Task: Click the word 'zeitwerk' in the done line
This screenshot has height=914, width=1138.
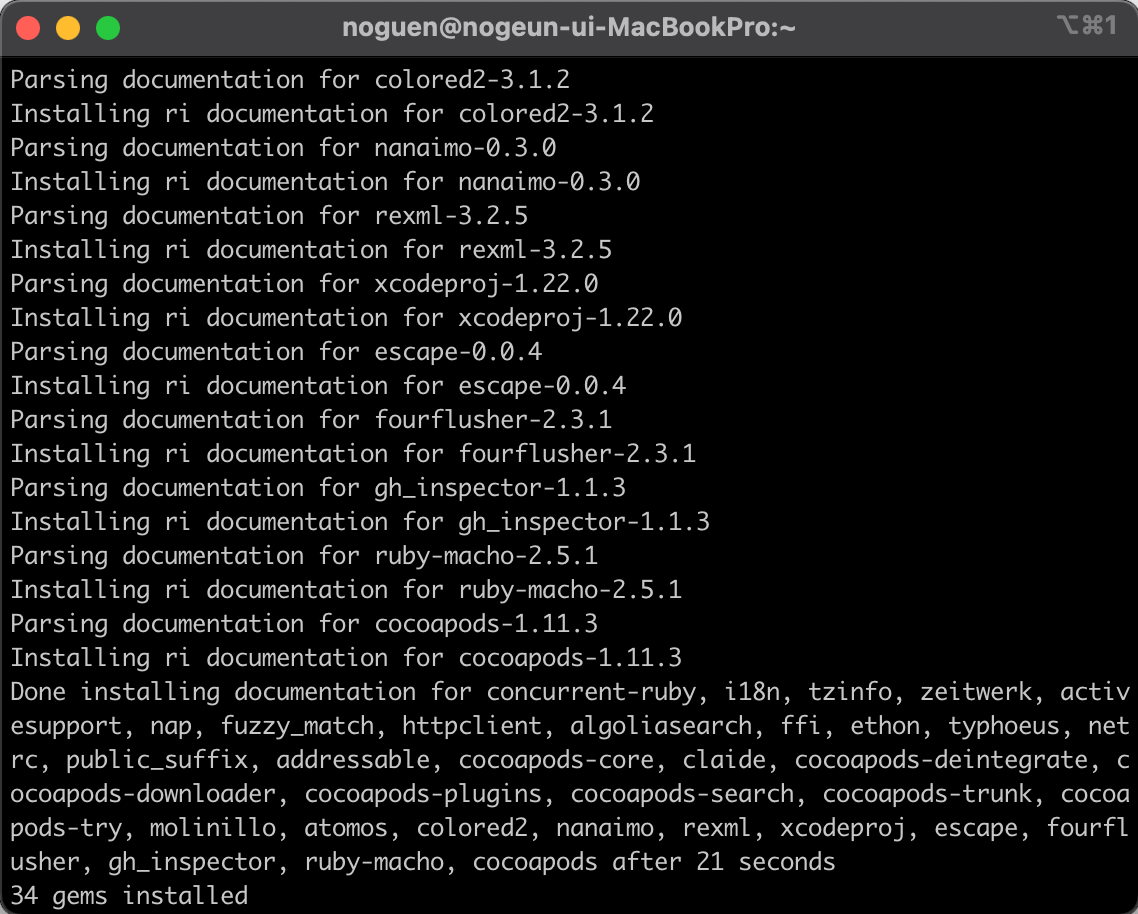Action: 975,692
